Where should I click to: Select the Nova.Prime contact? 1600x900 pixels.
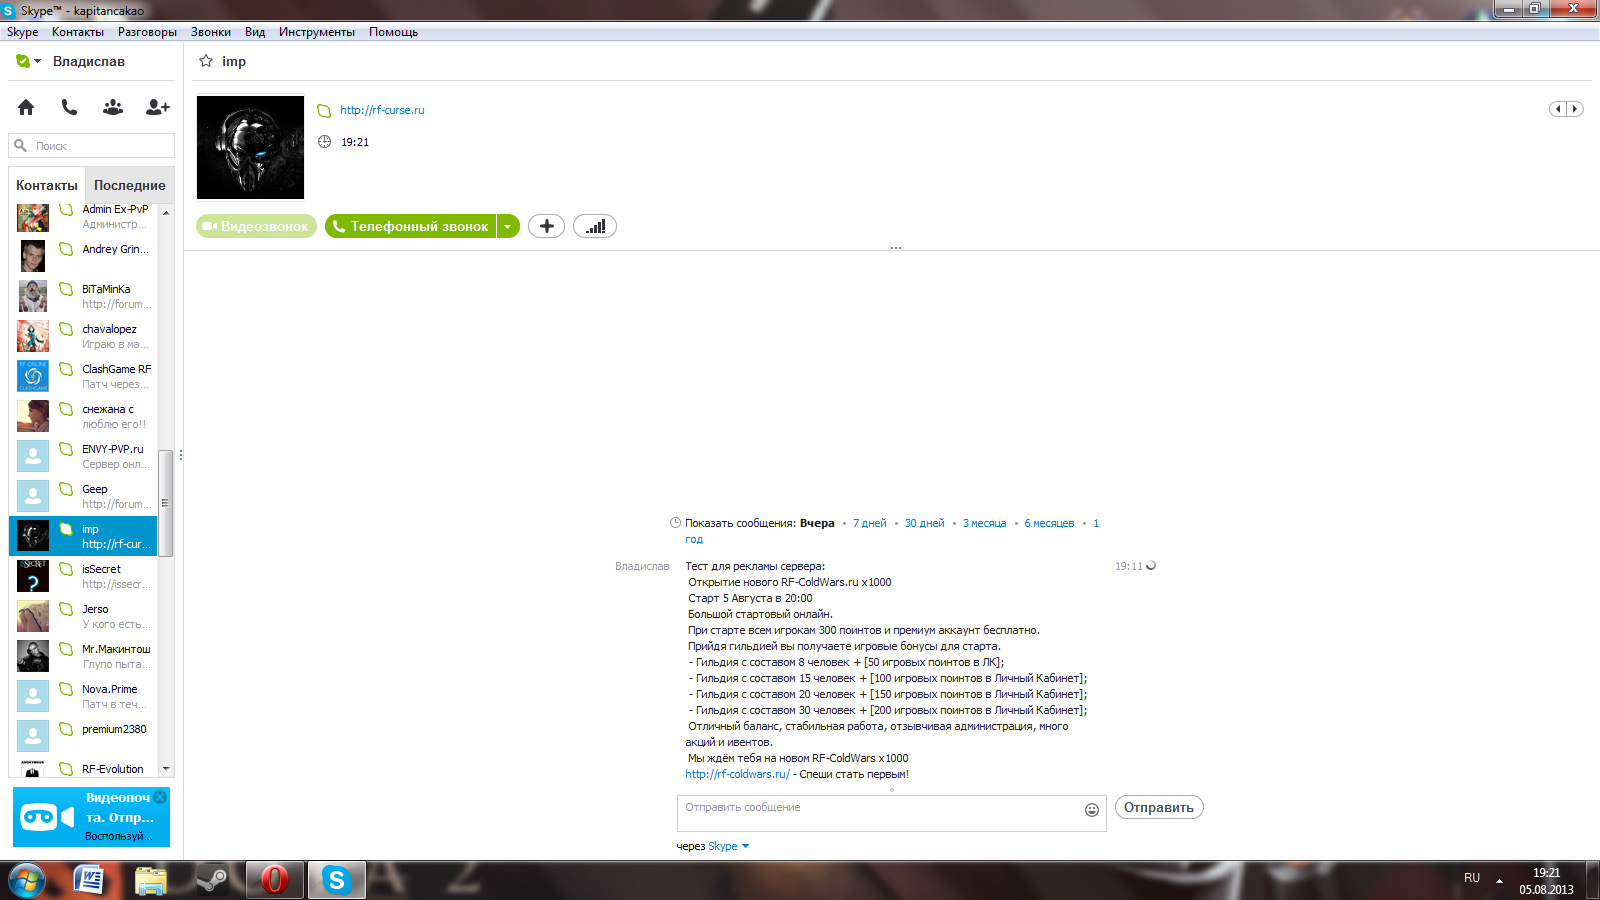click(x=84, y=696)
